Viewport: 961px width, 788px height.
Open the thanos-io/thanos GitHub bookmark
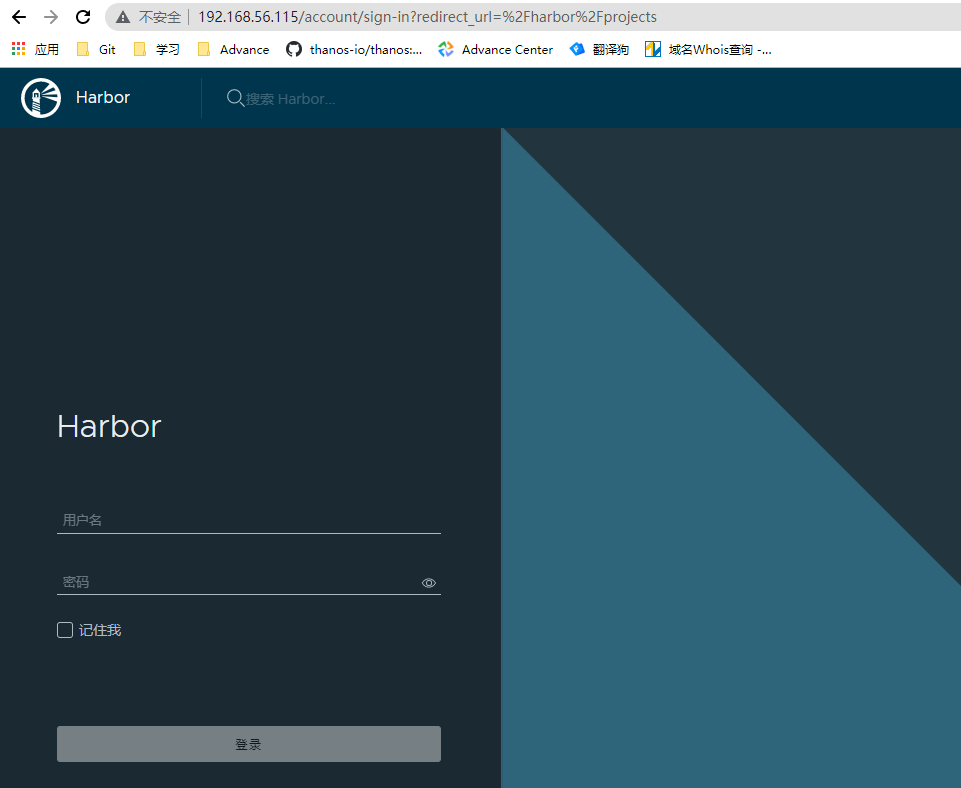[x=354, y=50]
